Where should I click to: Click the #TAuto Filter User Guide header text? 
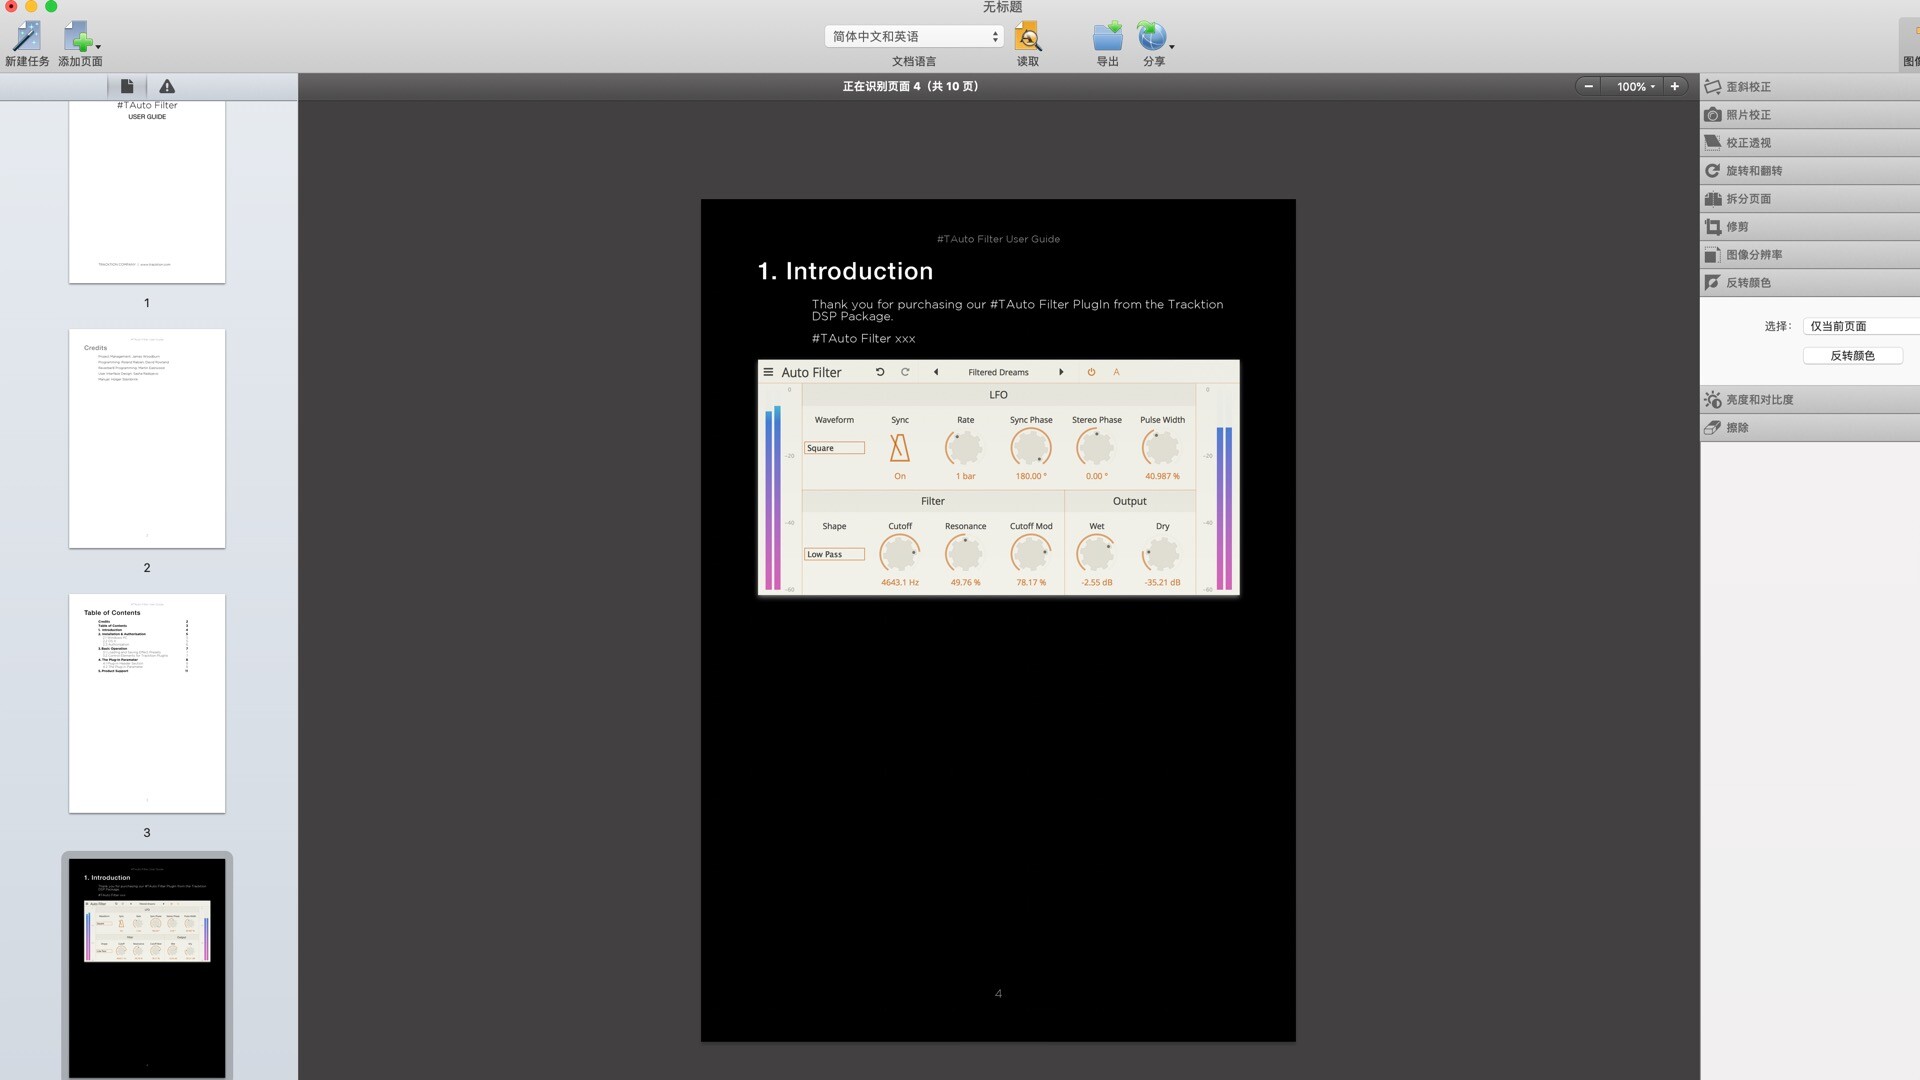pos(998,239)
